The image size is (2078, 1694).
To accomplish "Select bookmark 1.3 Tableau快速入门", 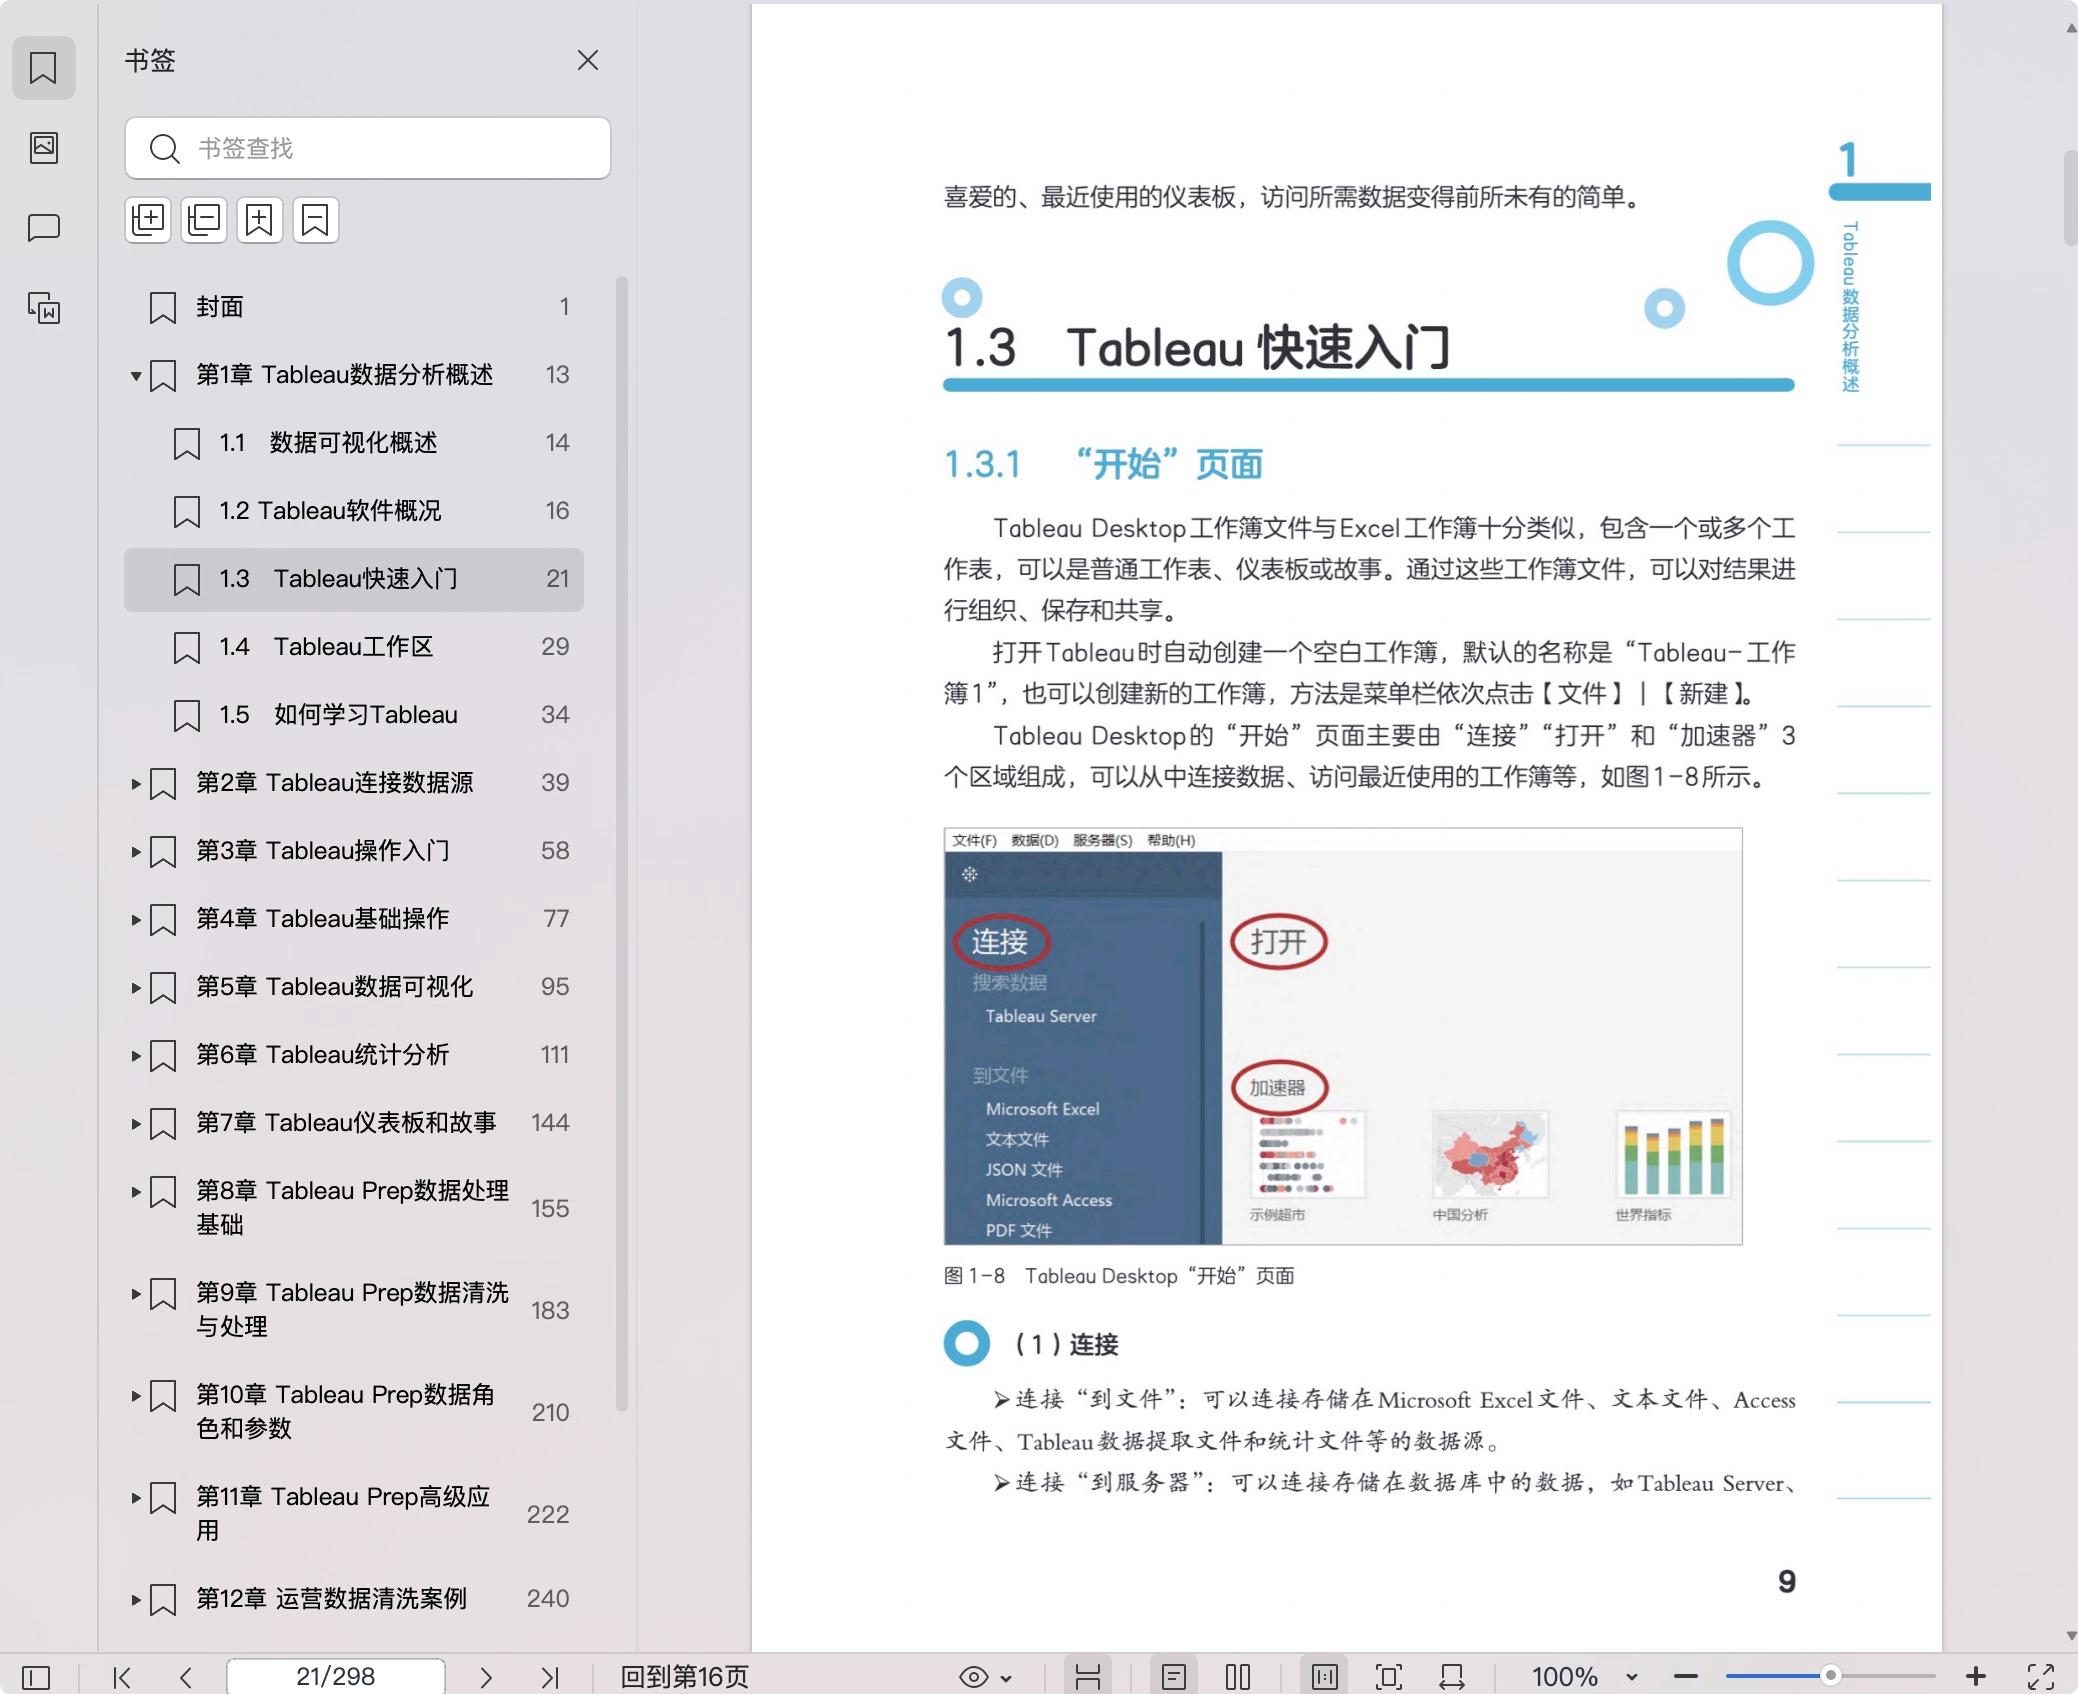I will [x=354, y=579].
